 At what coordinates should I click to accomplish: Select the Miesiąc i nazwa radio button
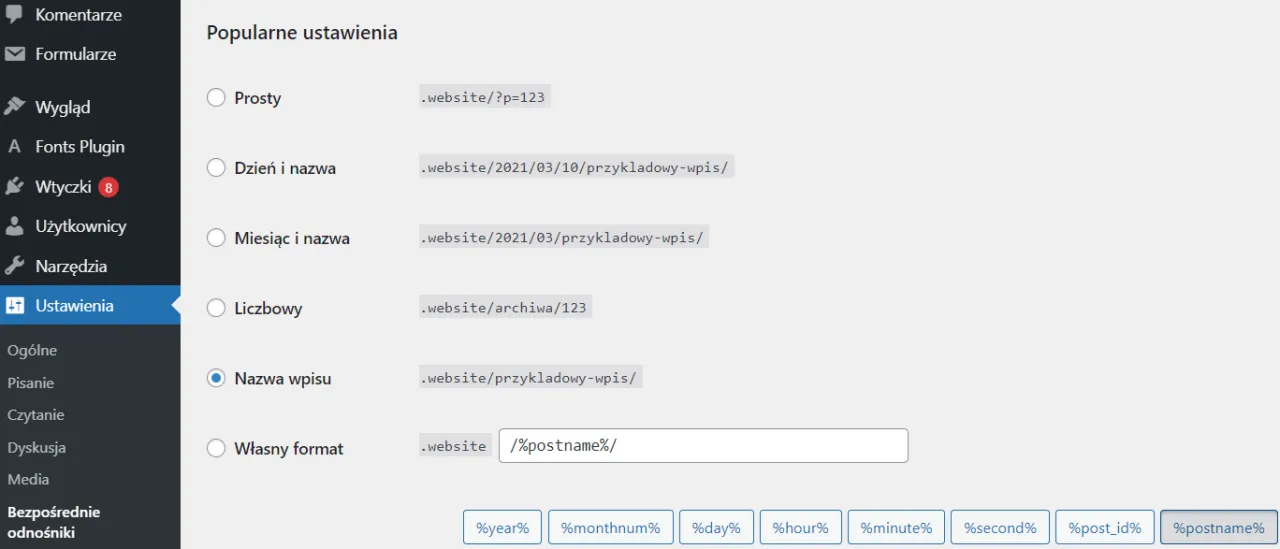coord(216,238)
